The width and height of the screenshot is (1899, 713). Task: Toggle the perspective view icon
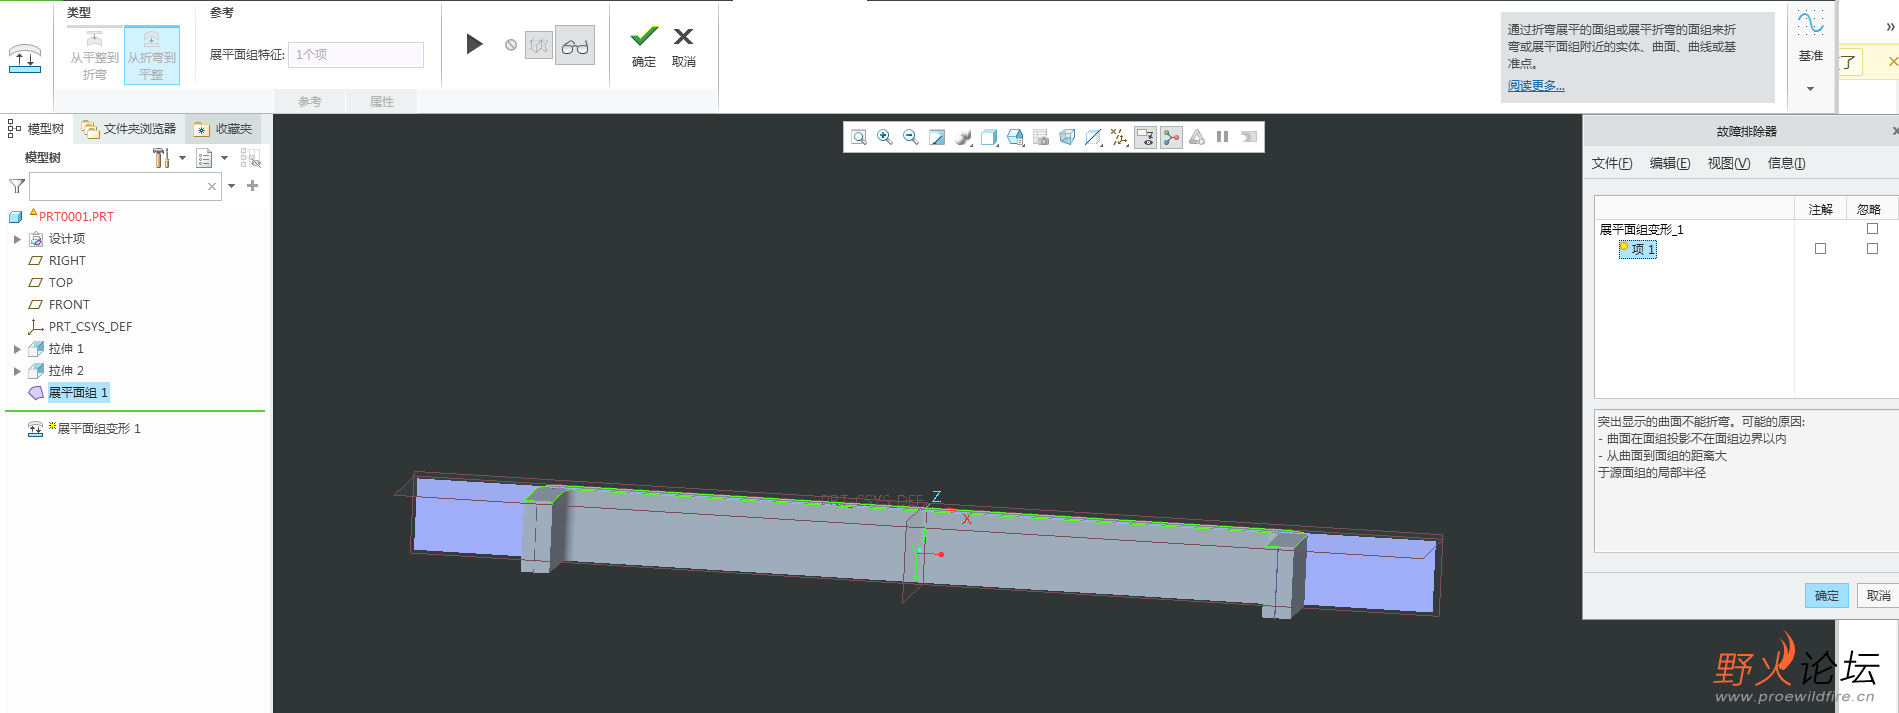pyautogui.click(x=1067, y=137)
